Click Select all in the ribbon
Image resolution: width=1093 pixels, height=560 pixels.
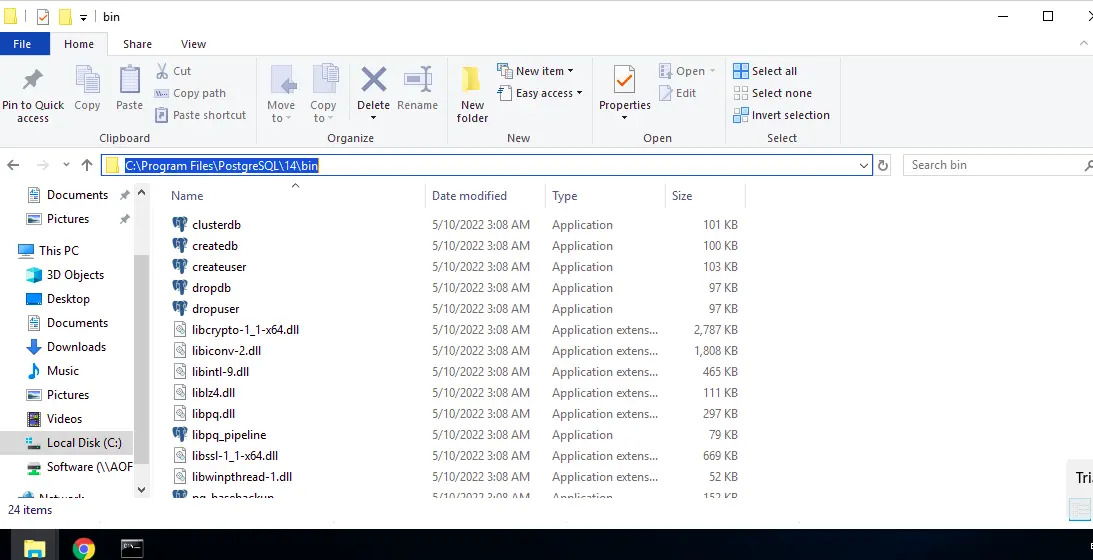[765, 70]
